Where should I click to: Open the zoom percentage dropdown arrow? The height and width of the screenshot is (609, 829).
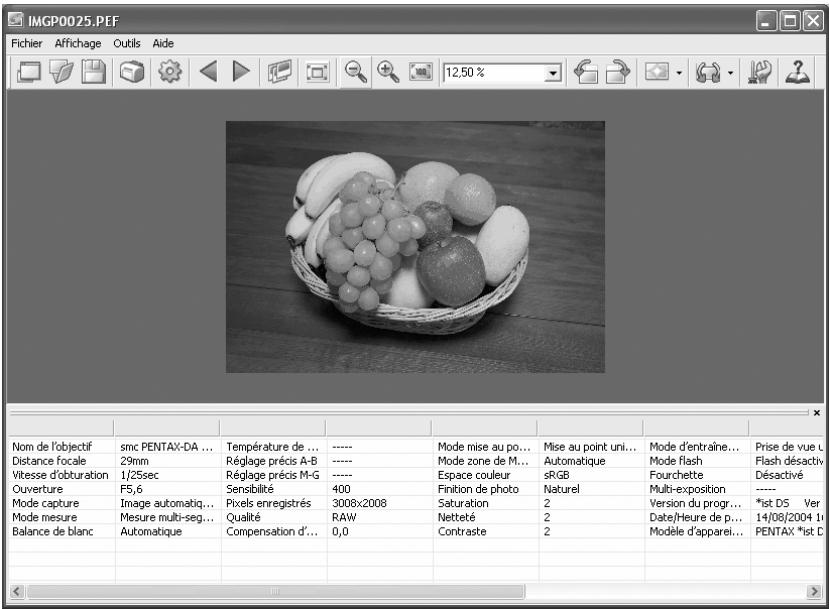coord(552,72)
